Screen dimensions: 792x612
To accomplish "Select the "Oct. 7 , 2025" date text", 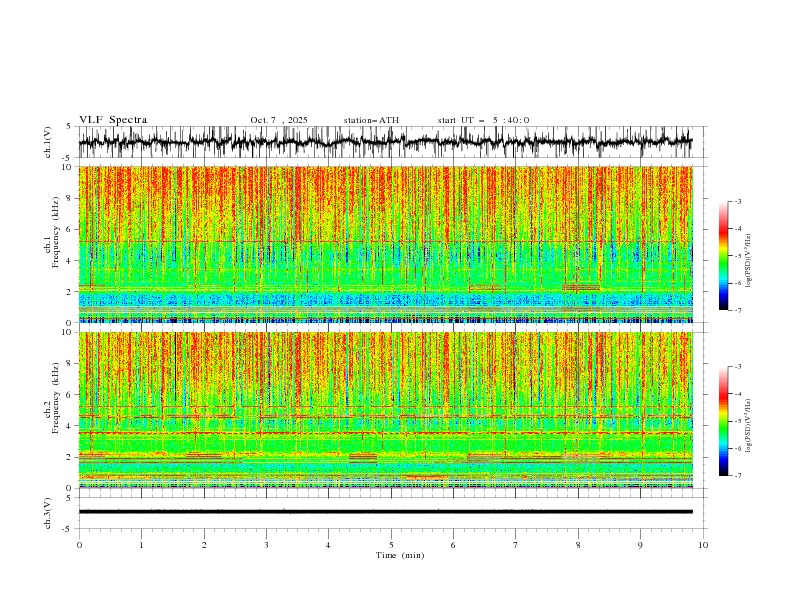I will click(x=279, y=120).
